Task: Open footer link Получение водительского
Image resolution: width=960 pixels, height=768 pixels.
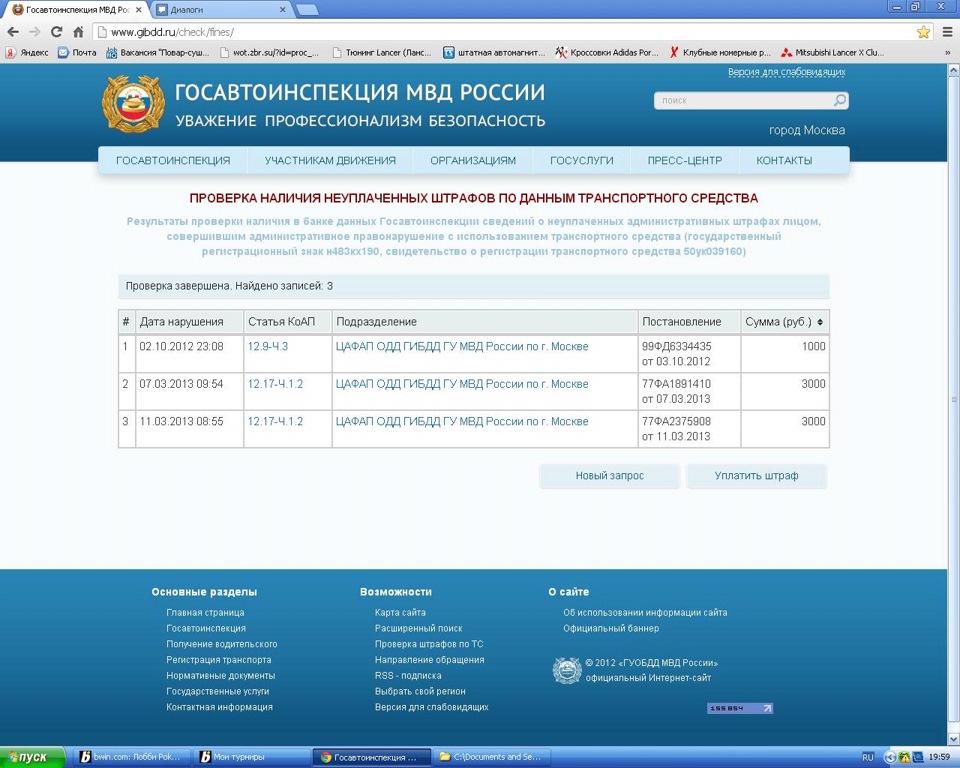Action: pyautogui.click(x=222, y=644)
